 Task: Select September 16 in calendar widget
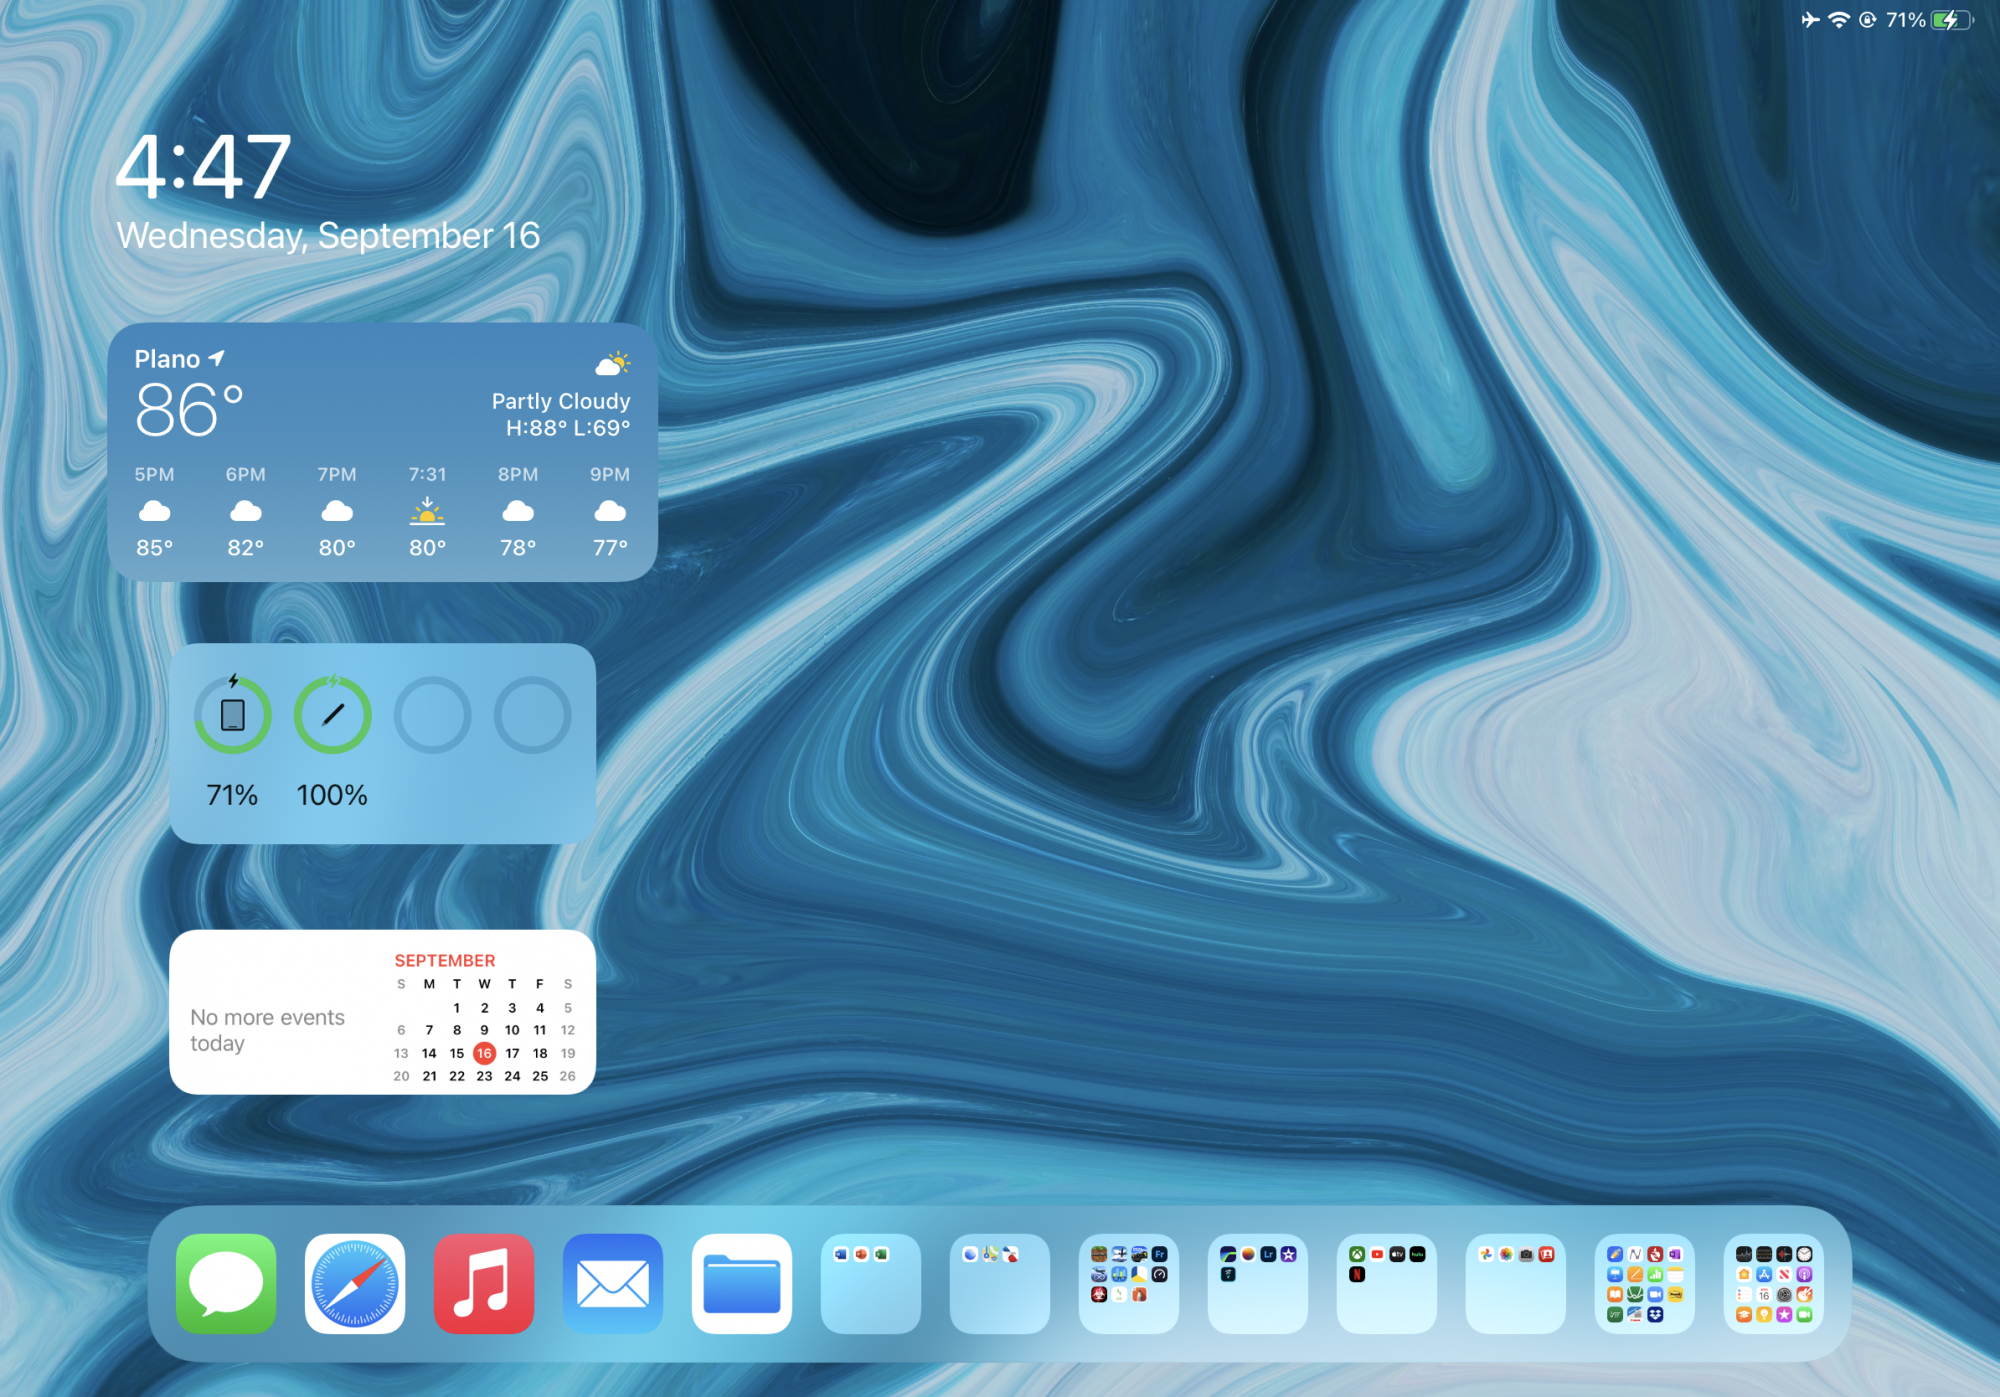(x=484, y=1053)
